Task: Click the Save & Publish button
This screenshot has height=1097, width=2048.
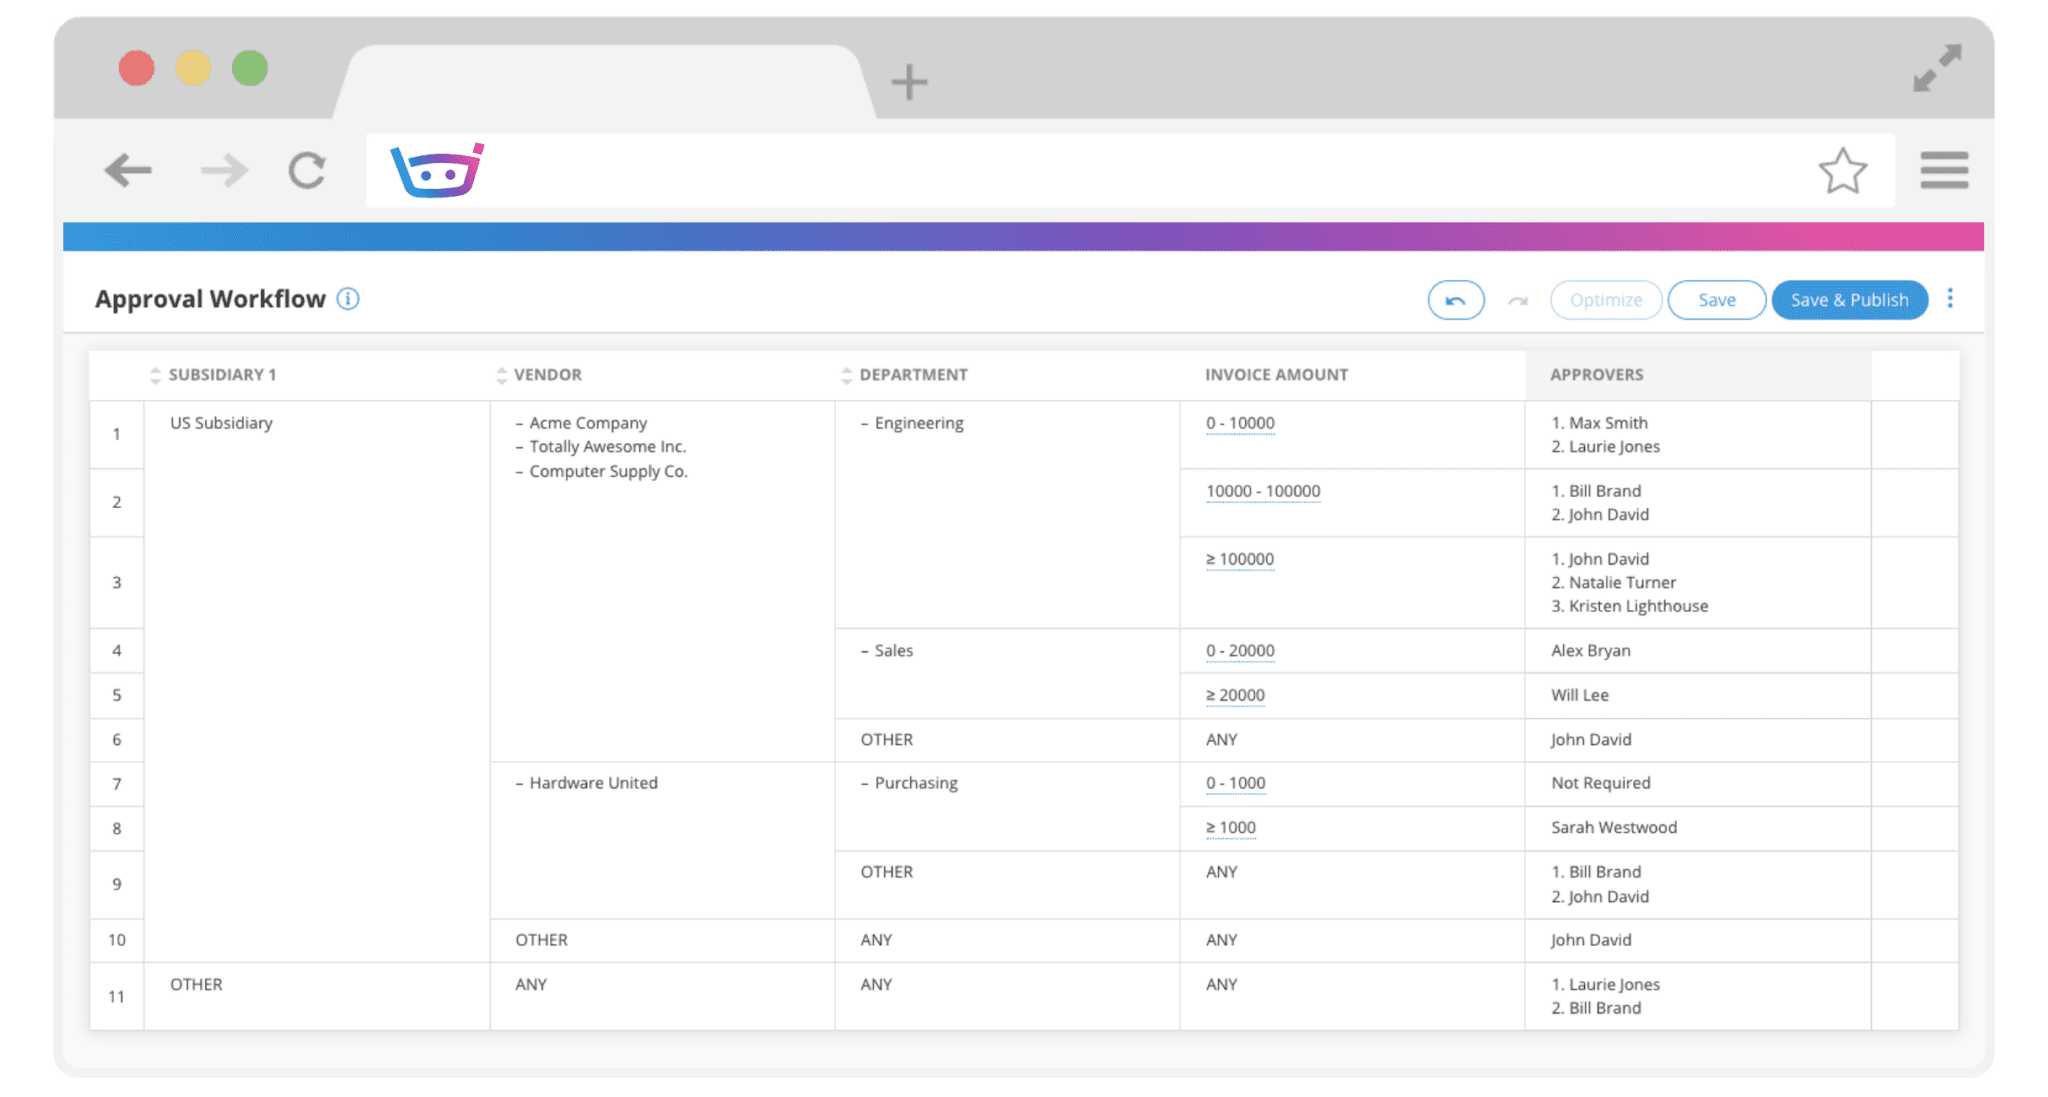Action: pos(1849,299)
